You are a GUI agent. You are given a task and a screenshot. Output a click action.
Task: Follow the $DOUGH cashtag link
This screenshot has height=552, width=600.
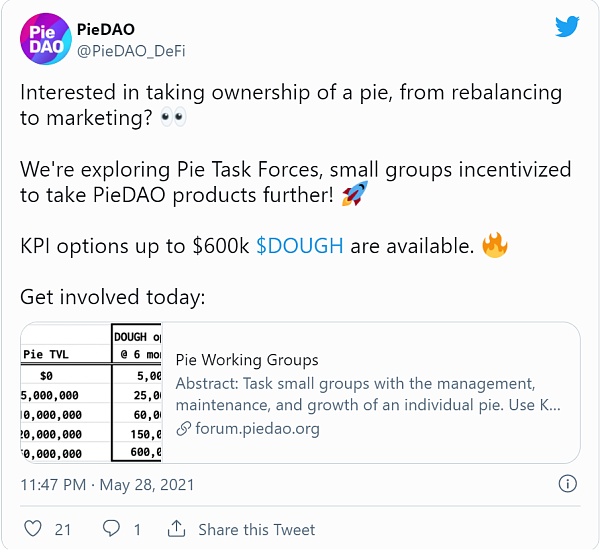pos(300,246)
